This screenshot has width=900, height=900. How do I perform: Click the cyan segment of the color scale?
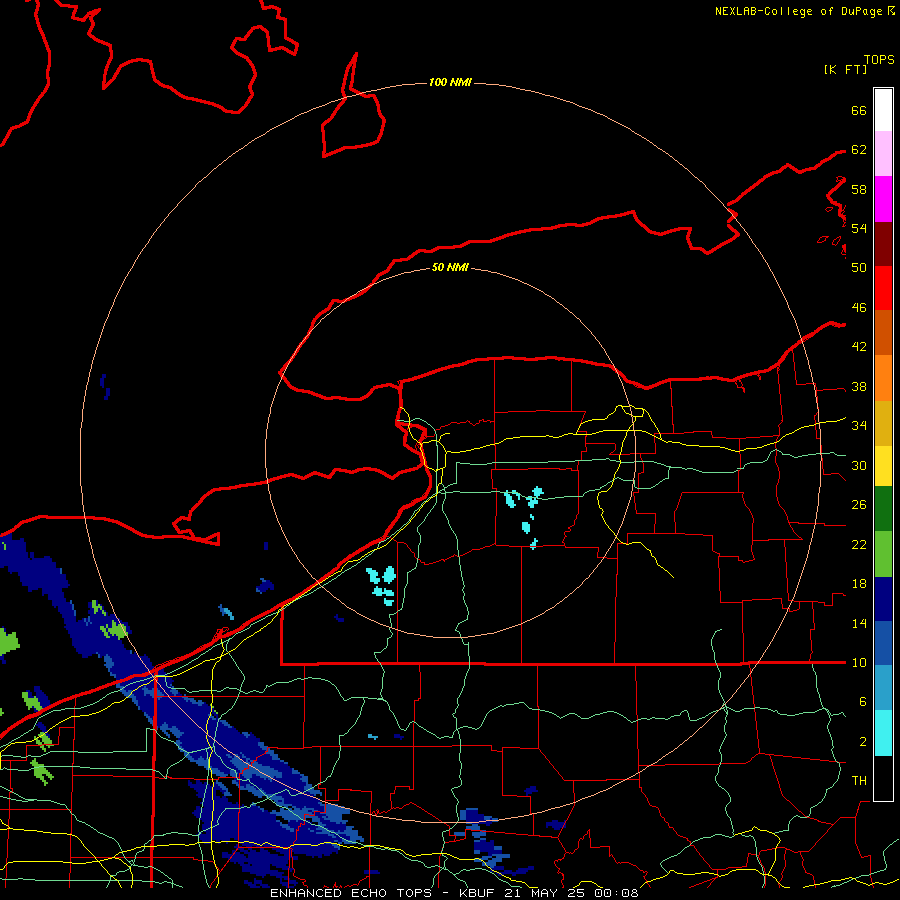click(x=883, y=733)
